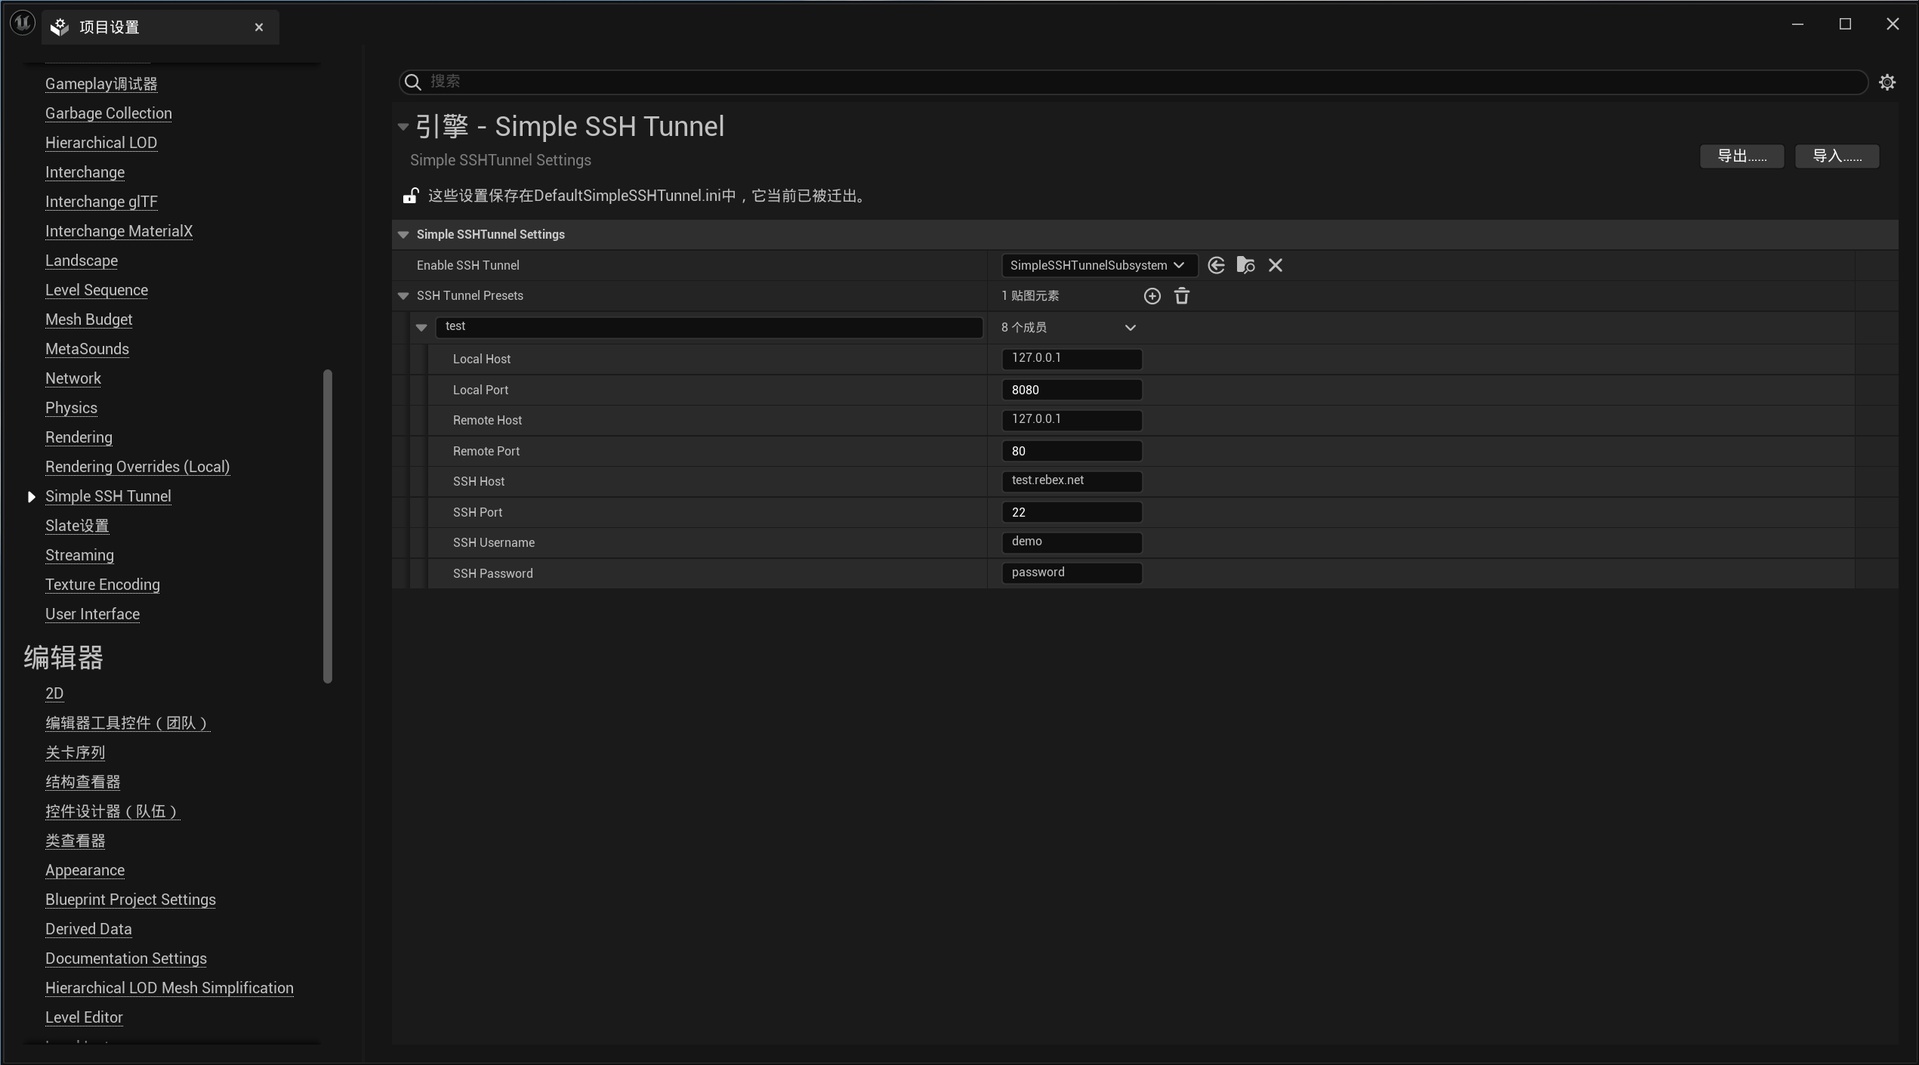This screenshot has height=1065, width=1919.
Task: Open SimpleSSHTunnelSubsystem class dropdown
Action: pyautogui.click(x=1099, y=265)
